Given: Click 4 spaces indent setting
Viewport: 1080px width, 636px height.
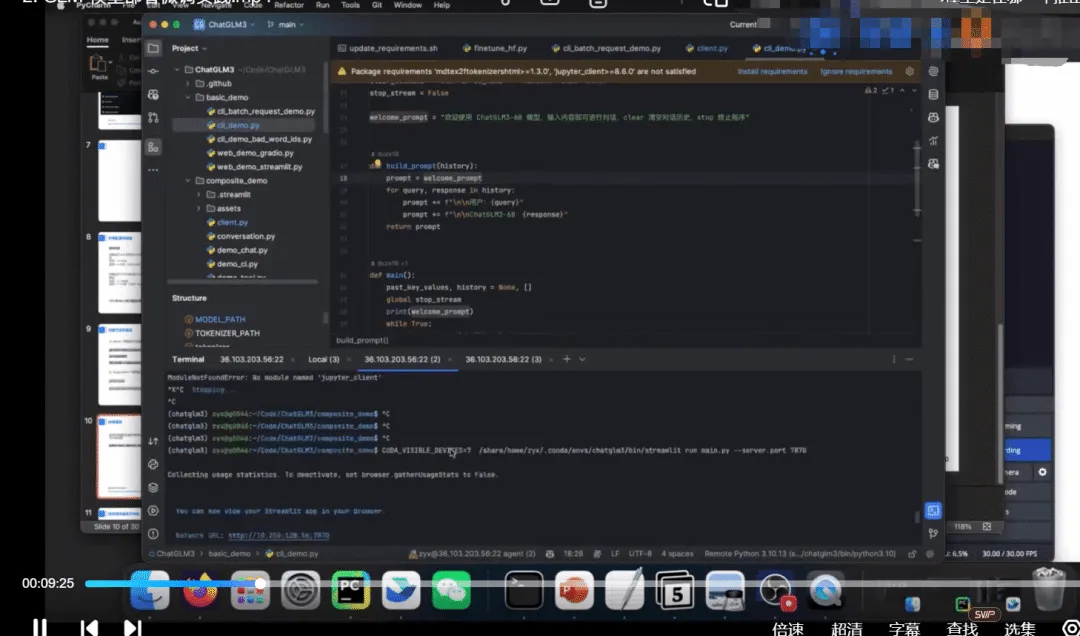Looking at the screenshot, I should pyautogui.click(x=677, y=553).
